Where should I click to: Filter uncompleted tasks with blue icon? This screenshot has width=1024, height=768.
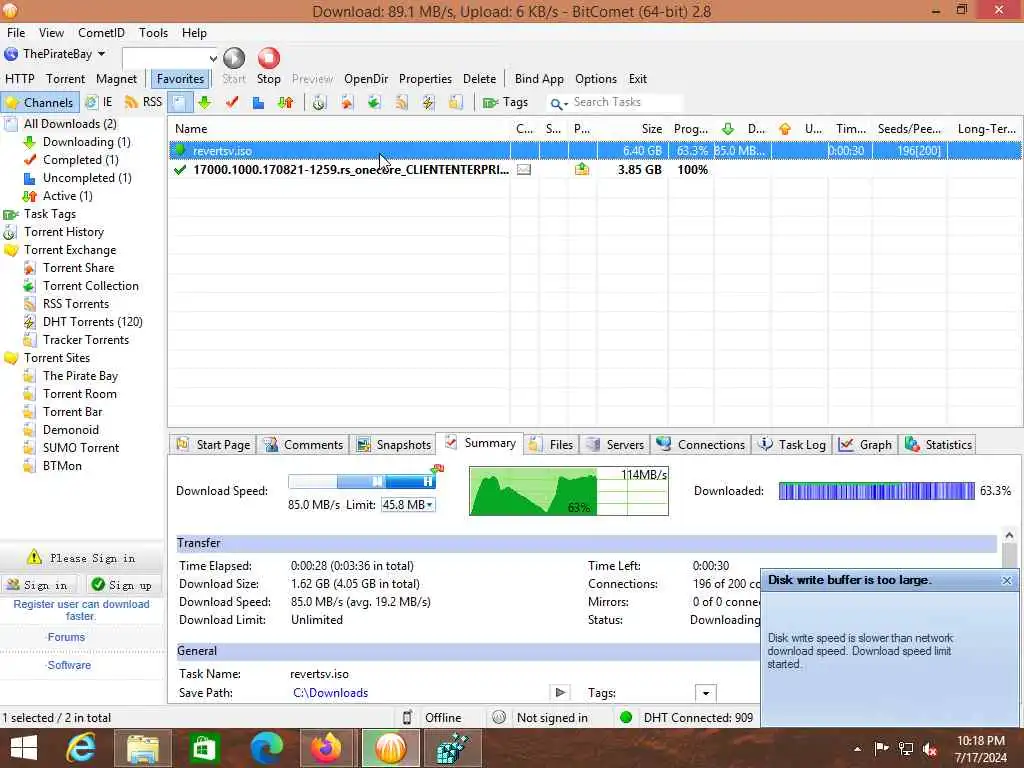click(259, 103)
